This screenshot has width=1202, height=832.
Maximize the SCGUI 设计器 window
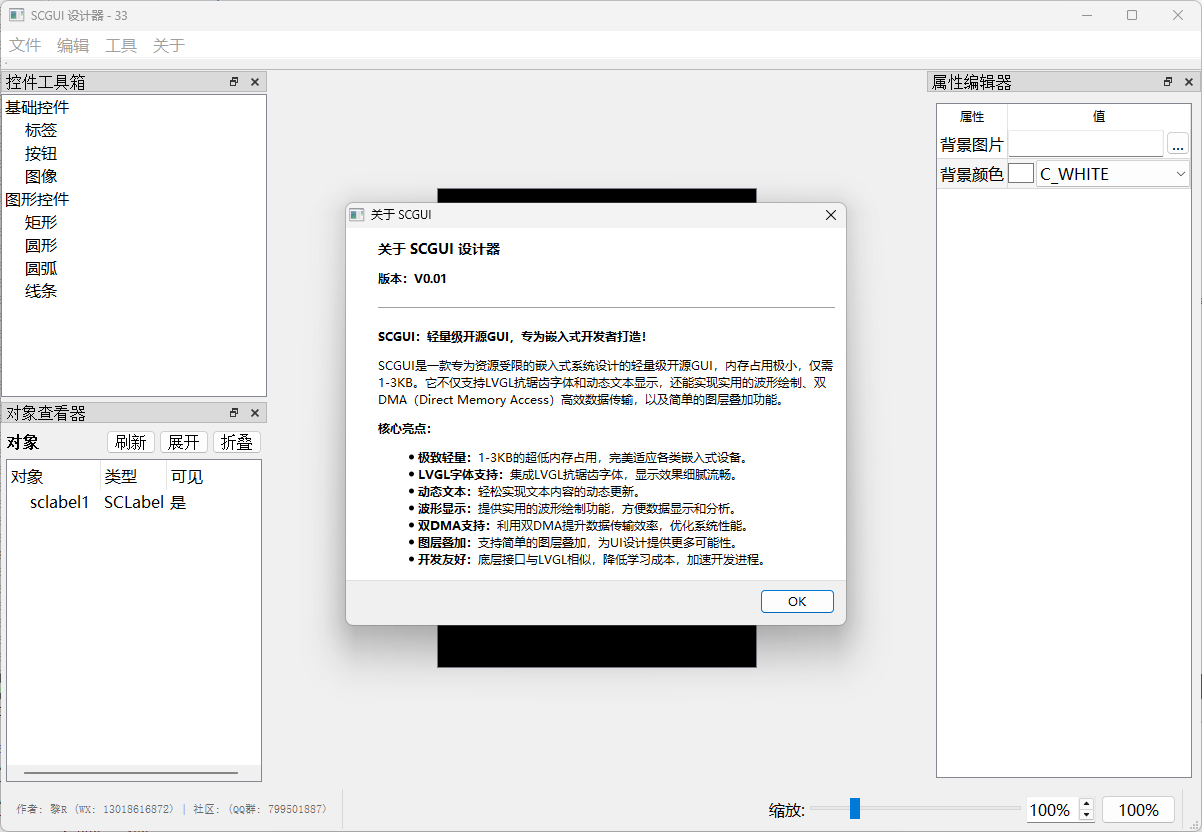click(x=1132, y=15)
